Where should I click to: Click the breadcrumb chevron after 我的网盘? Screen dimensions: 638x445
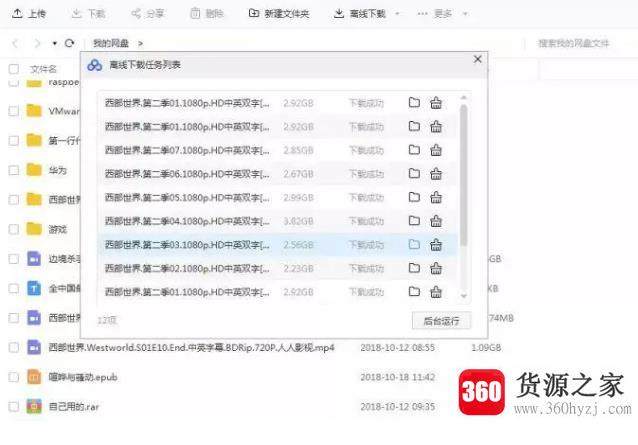coord(140,43)
